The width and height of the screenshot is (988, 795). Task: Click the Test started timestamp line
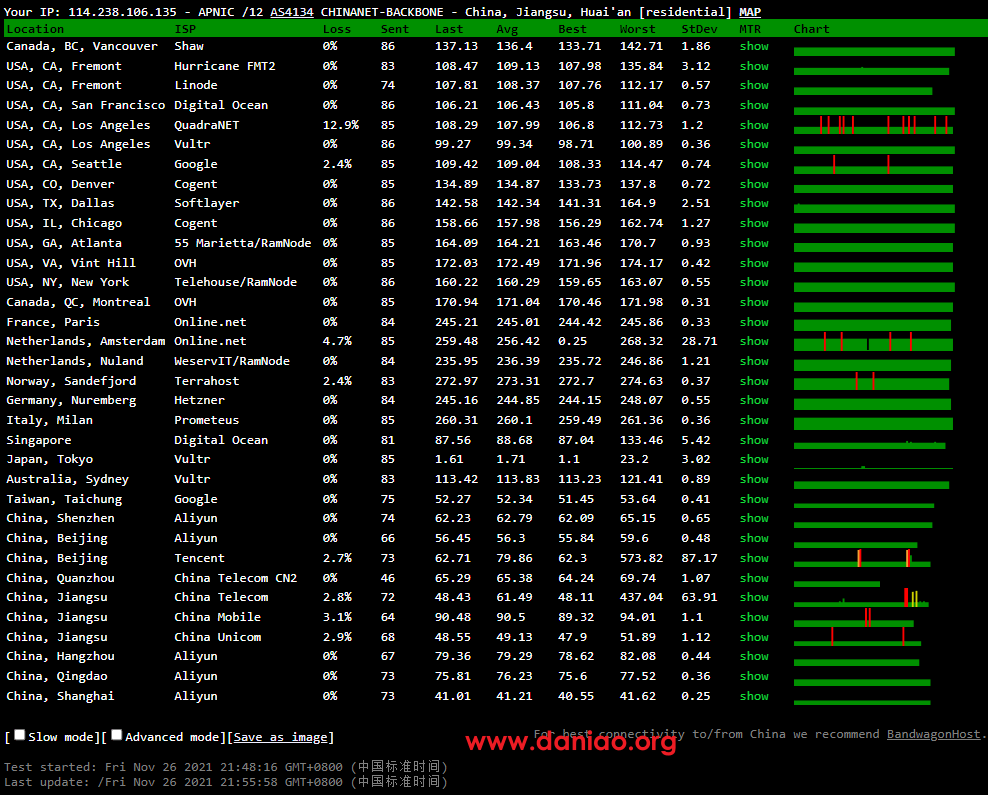pos(226,767)
